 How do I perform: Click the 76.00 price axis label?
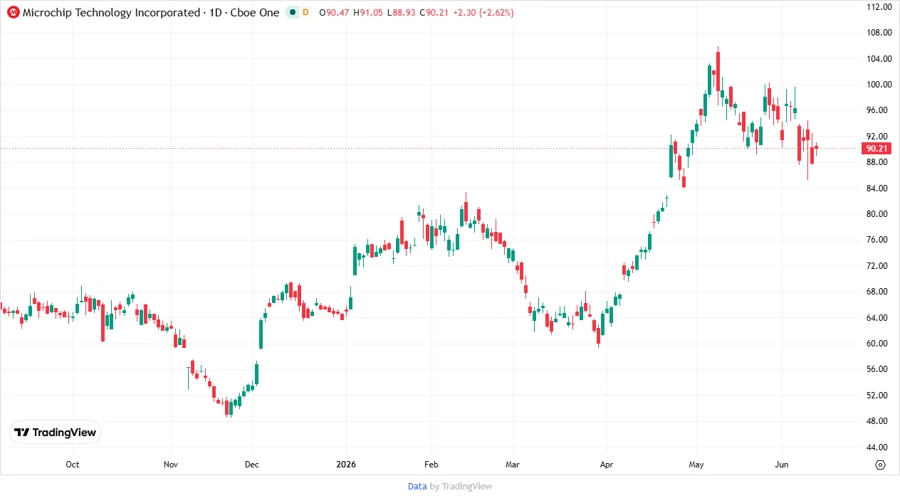tap(879, 240)
